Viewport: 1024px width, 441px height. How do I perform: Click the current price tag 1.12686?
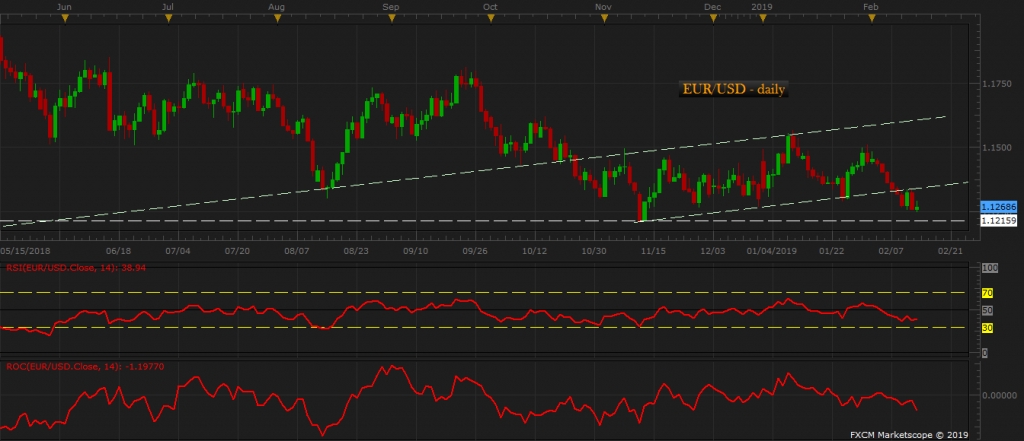tap(998, 206)
